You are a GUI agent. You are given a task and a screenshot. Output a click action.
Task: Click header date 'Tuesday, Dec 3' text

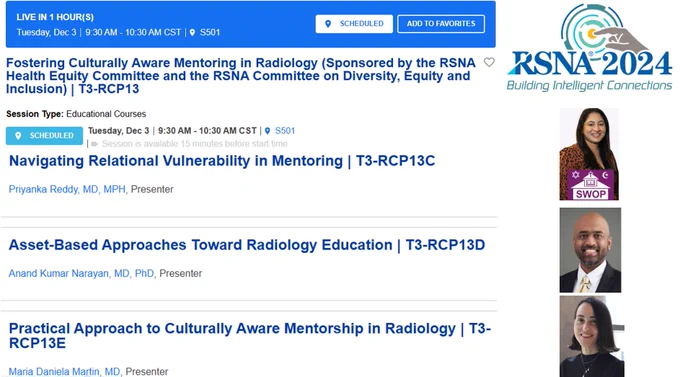click(46, 33)
